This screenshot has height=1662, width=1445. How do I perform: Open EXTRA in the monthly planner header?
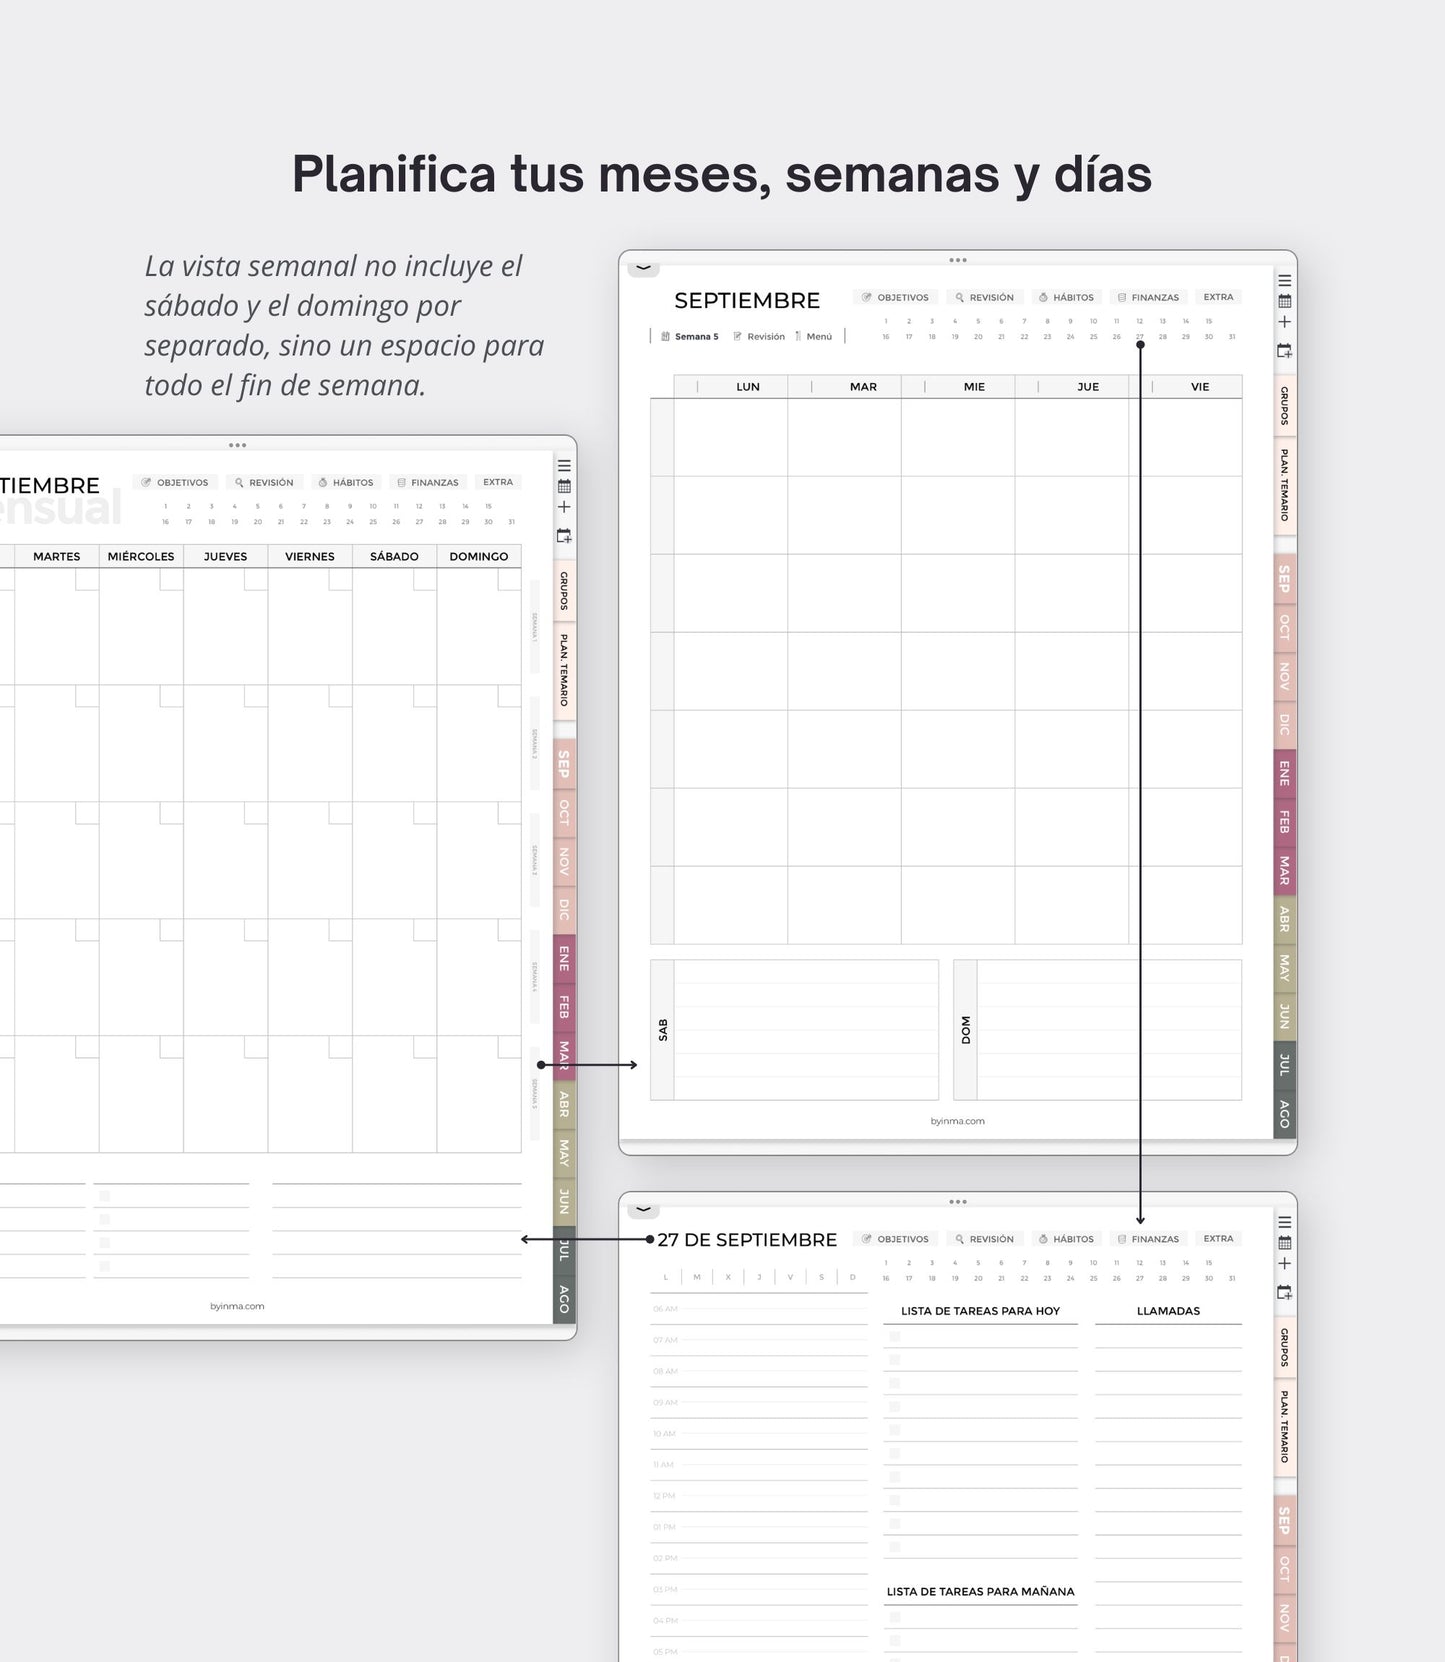point(498,482)
